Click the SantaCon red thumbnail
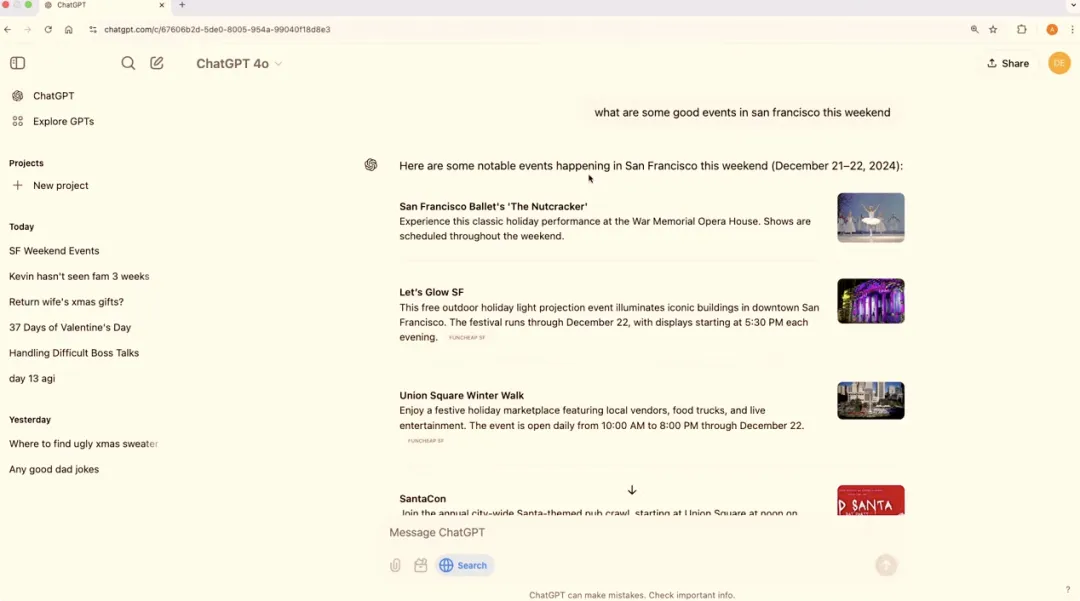The height and width of the screenshot is (601, 1080). [871, 500]
